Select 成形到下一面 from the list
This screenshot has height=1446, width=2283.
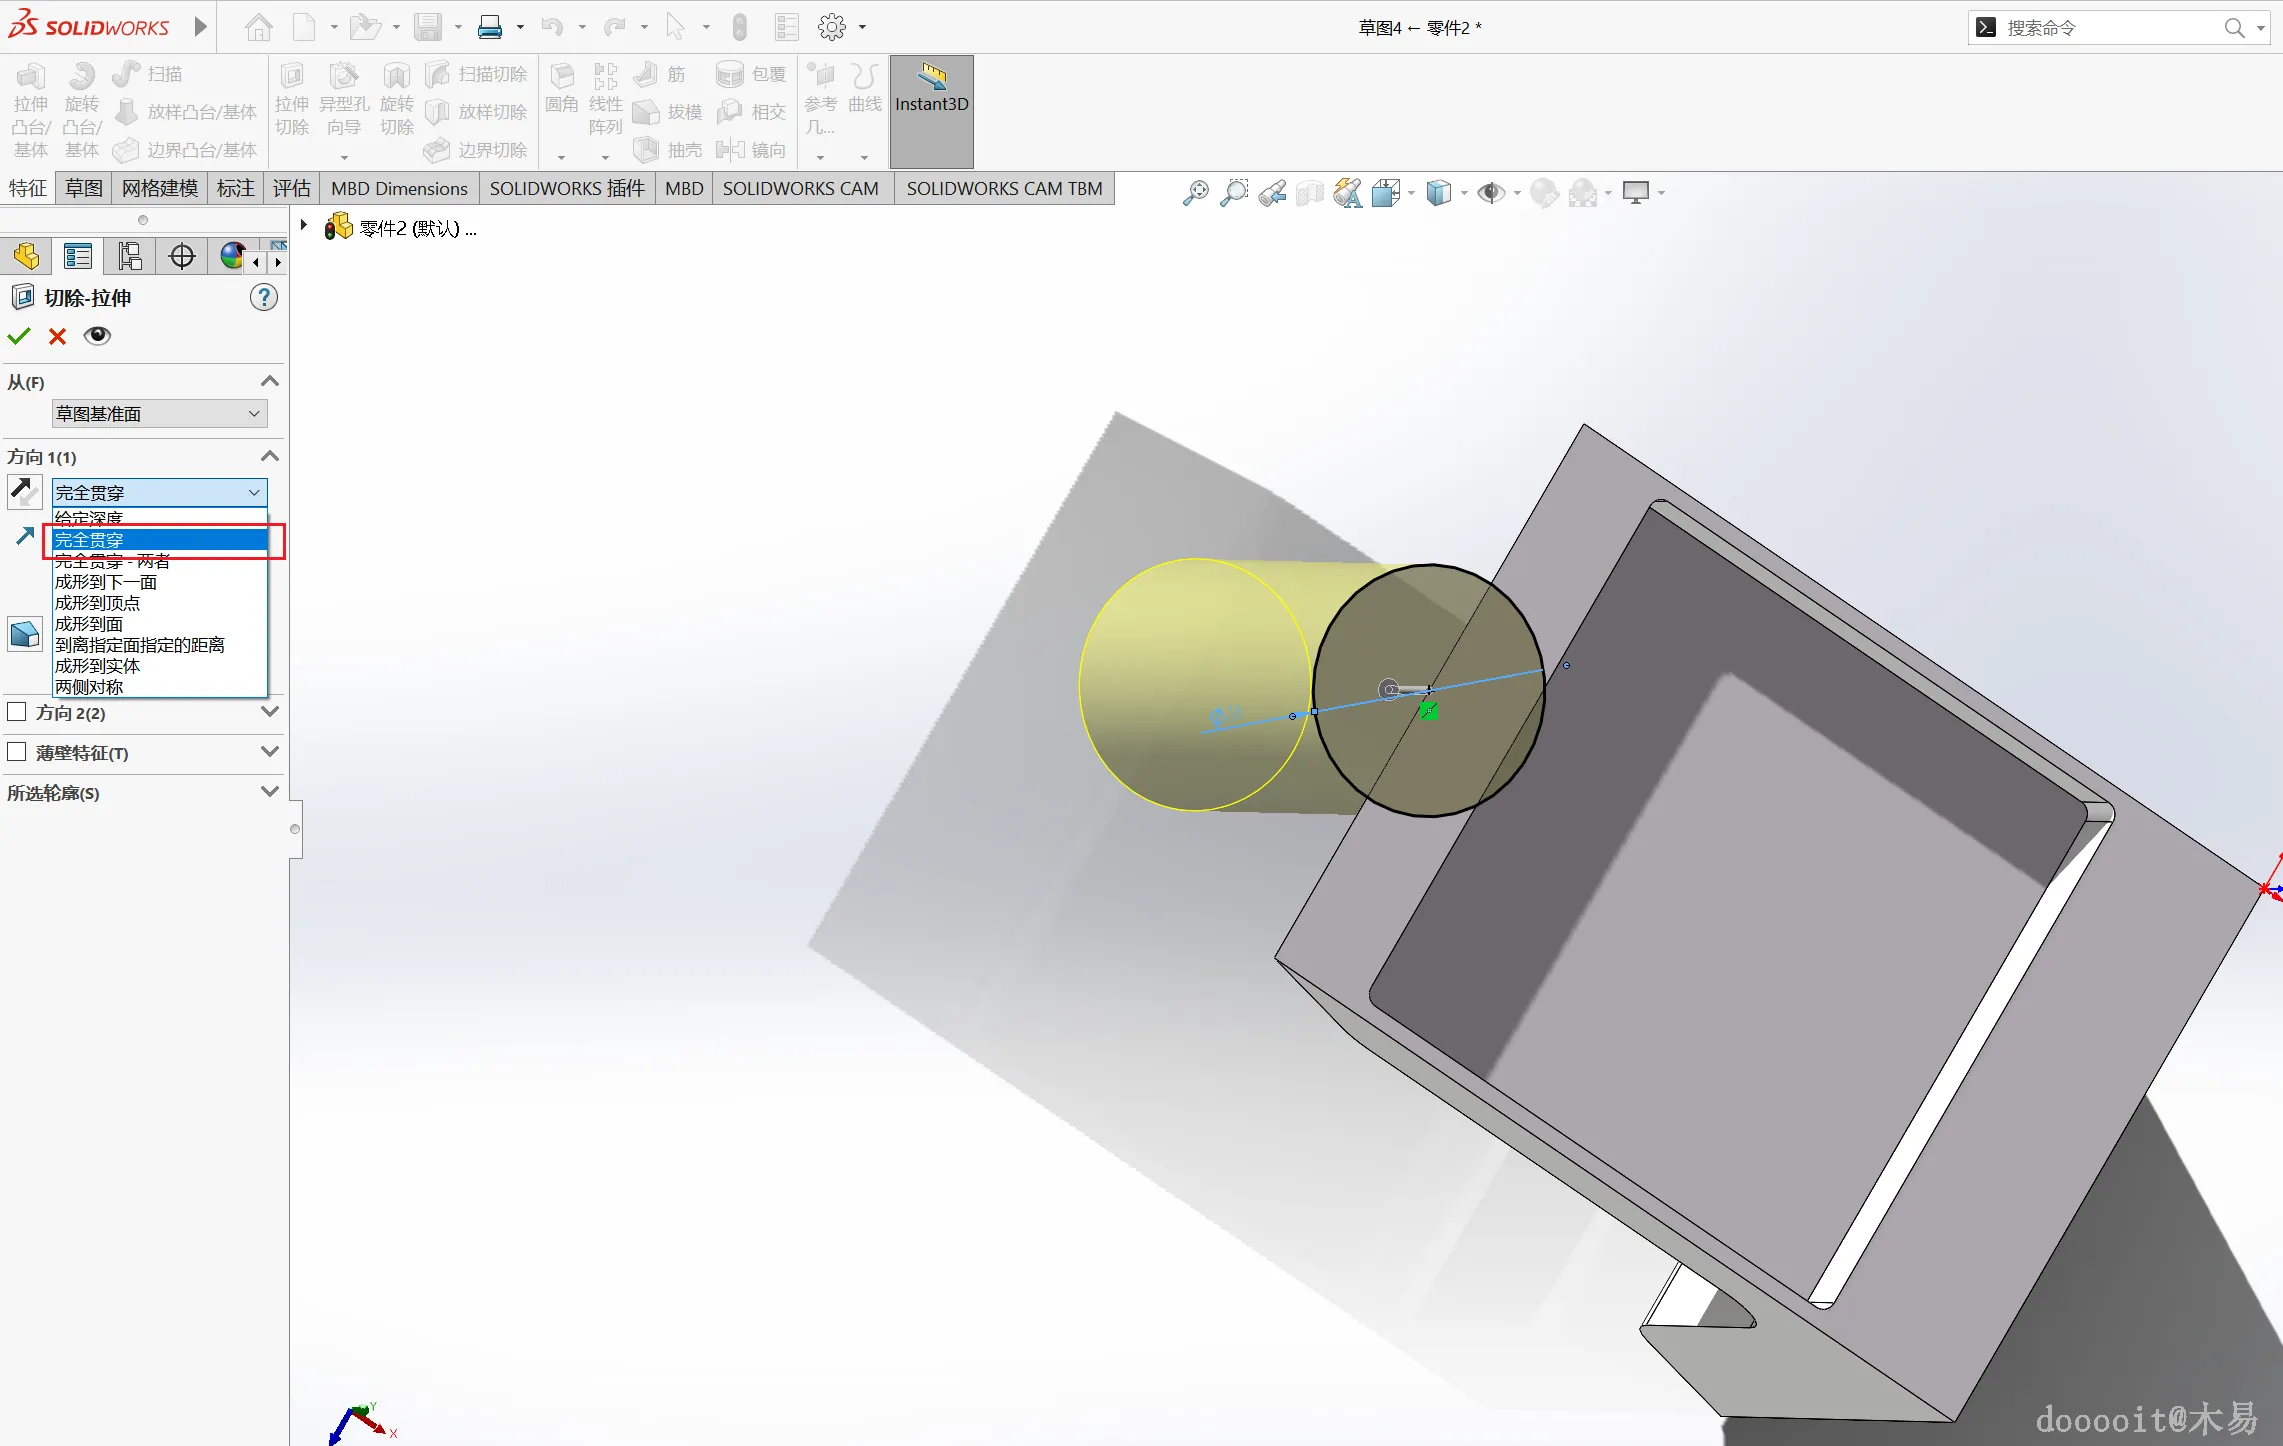(x=106, y=582)
